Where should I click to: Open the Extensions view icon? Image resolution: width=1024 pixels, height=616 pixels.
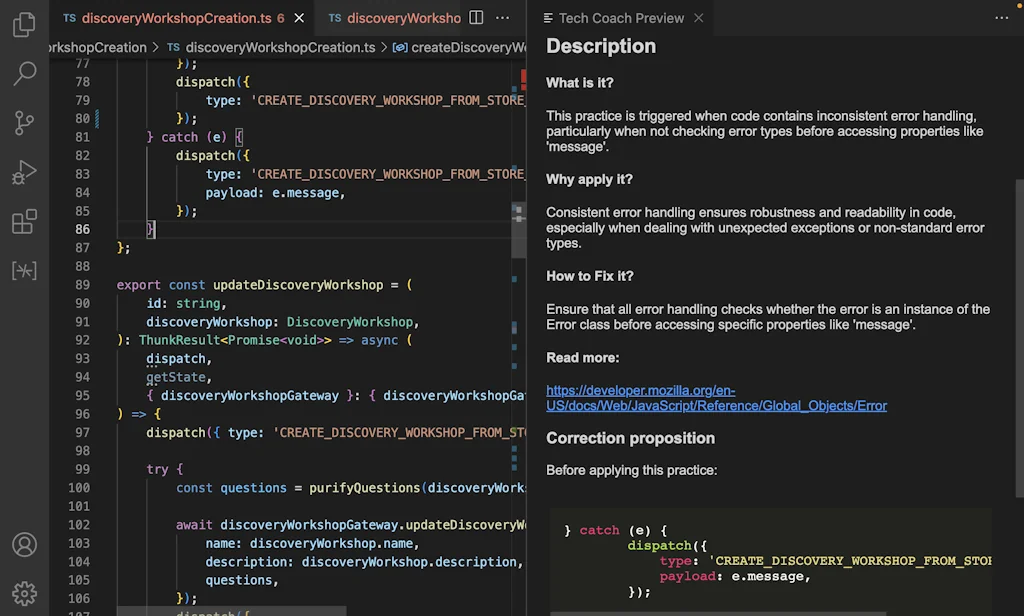pyautogui.click(x=24, y=220)
